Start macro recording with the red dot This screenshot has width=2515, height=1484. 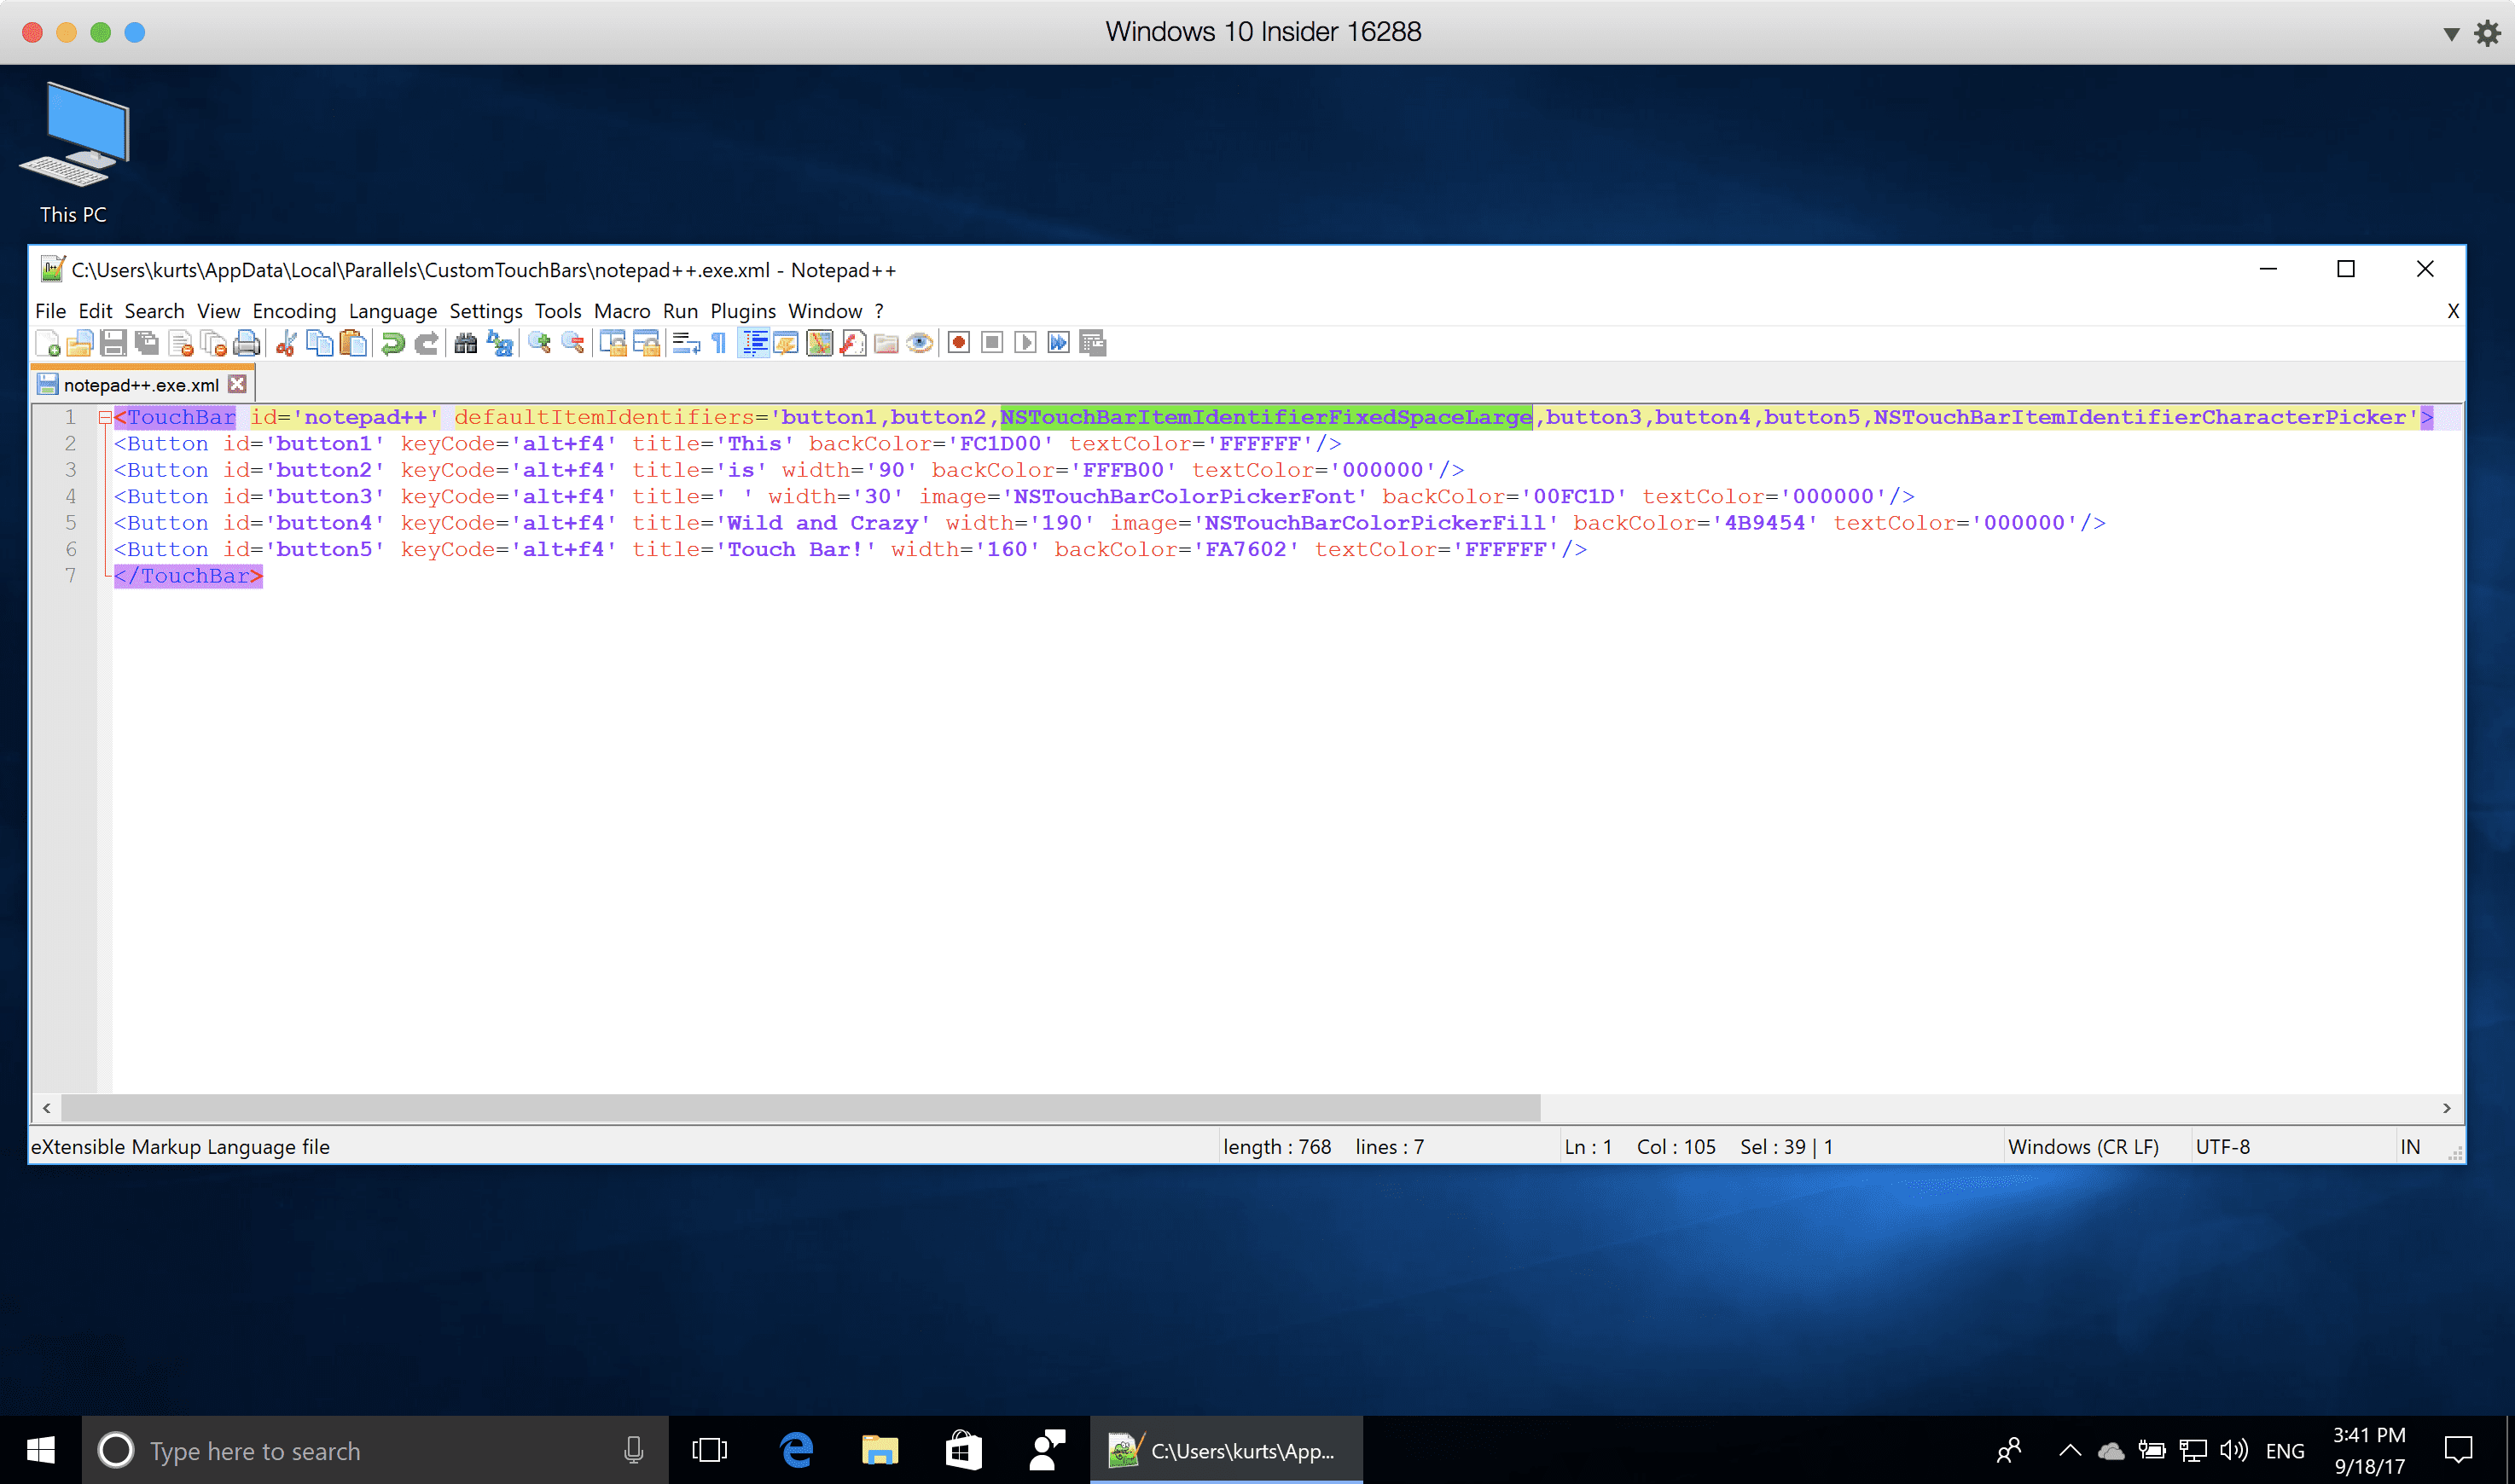click(x=959, y=343)
